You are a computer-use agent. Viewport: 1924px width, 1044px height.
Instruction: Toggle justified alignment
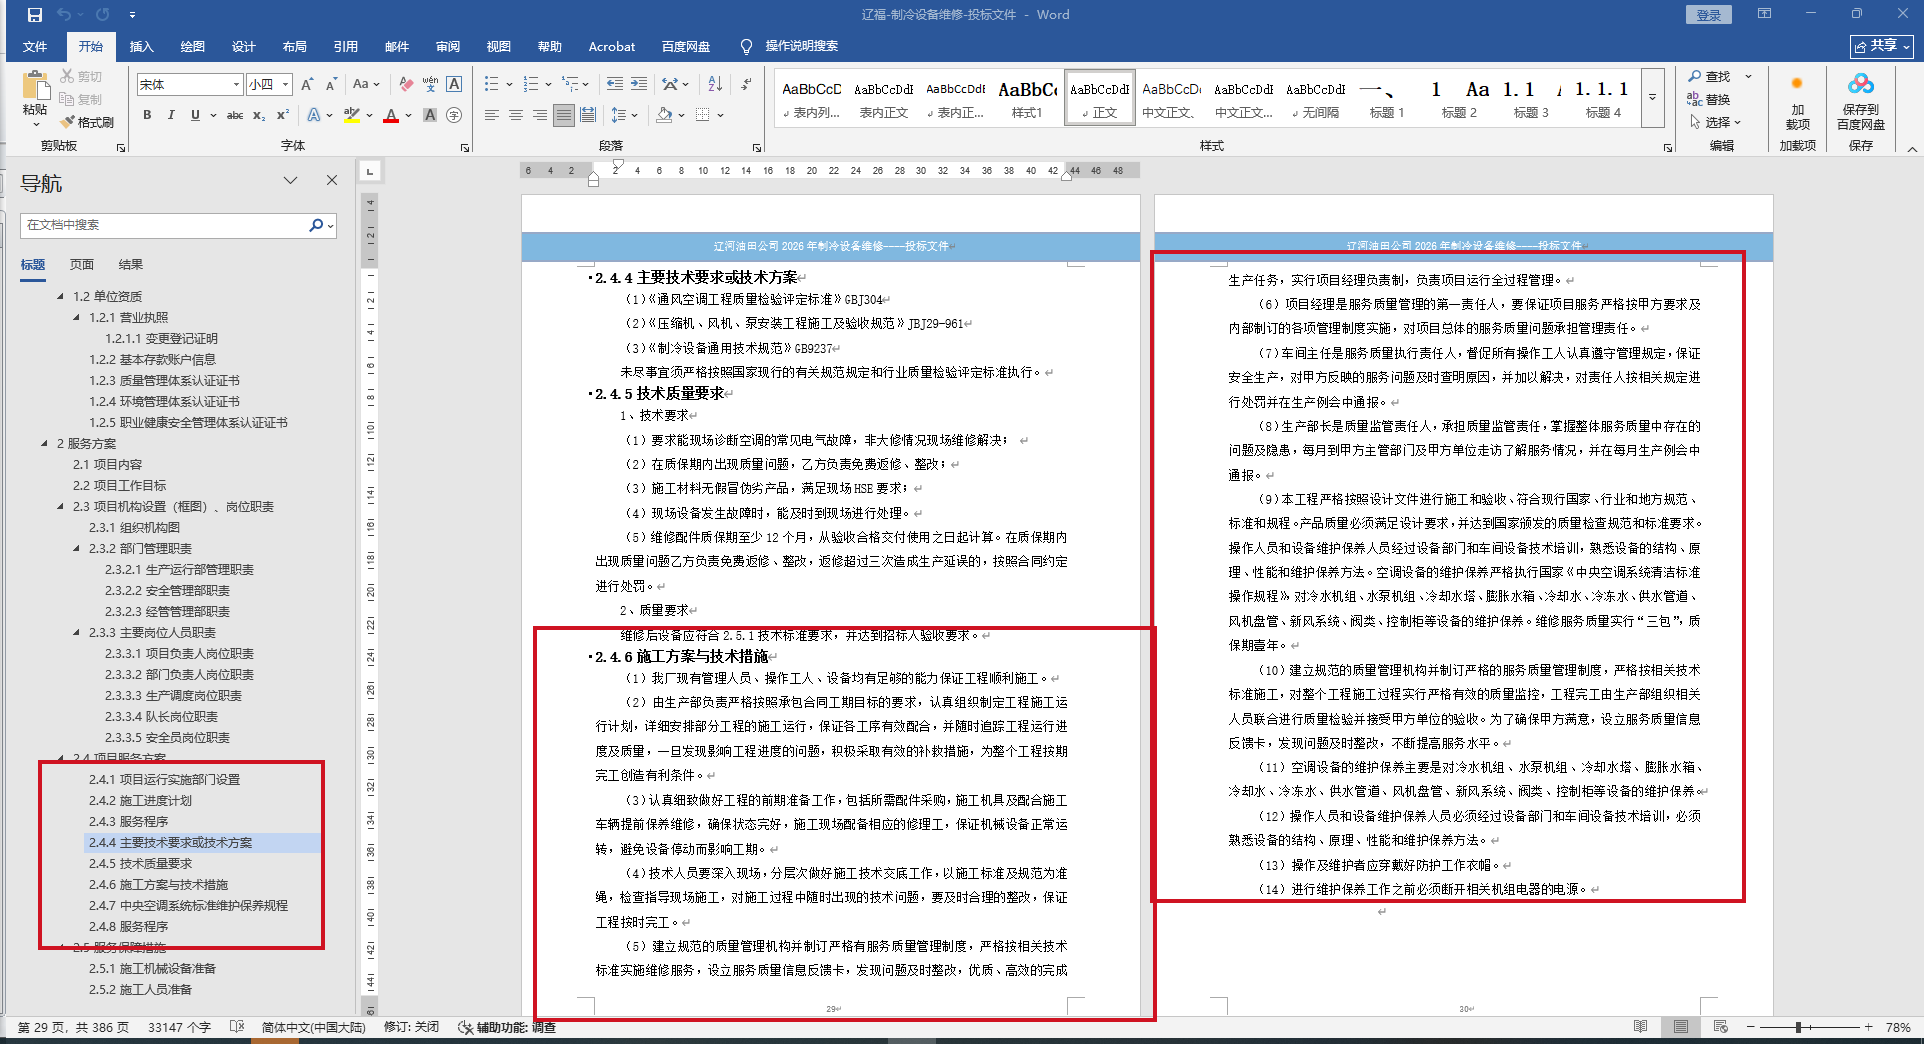tap(564, 115)
